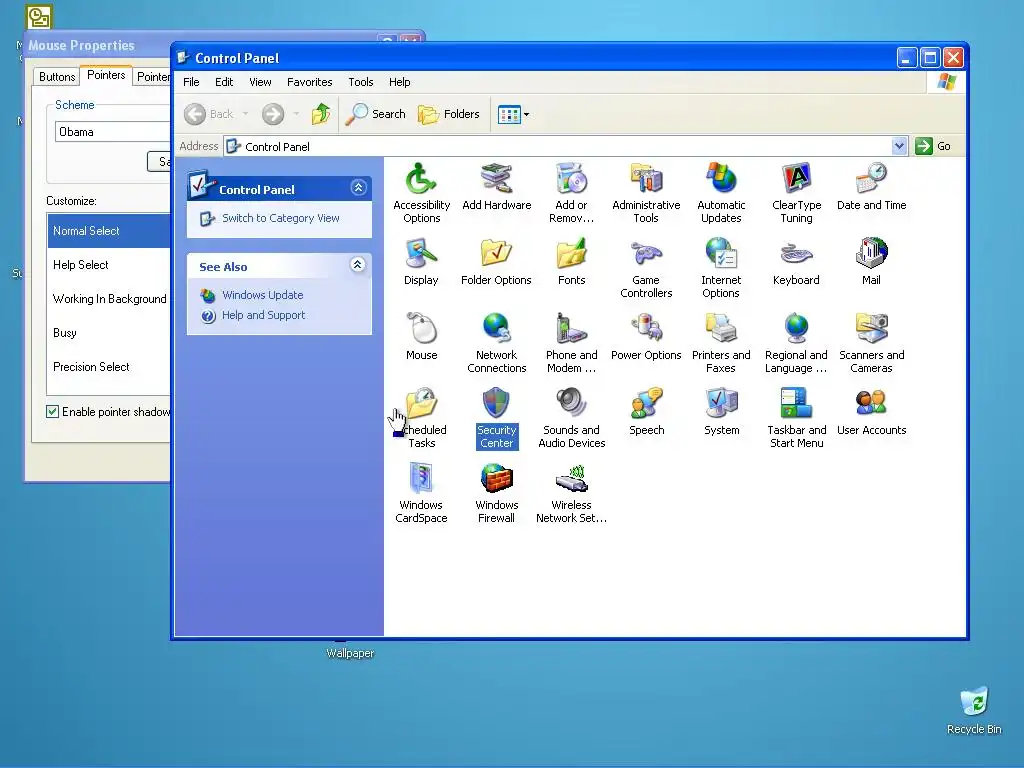Open Network Connections
The width and height of the screenshot is (1024, 768).
click(496, 344)
